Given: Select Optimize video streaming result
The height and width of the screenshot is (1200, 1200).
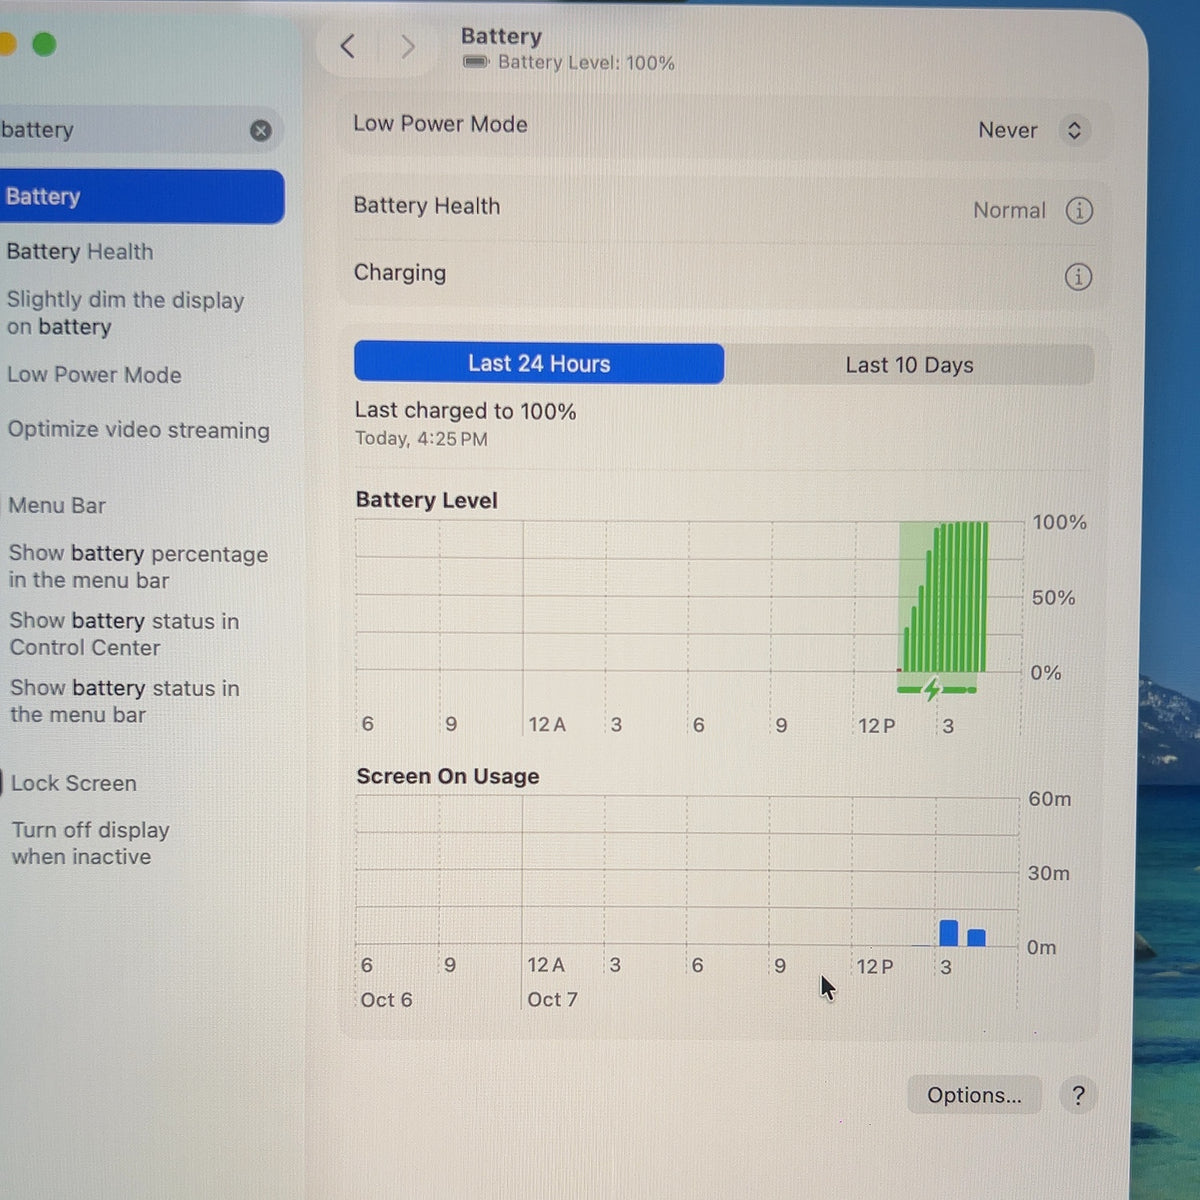Looking at the screenshot, I should (138, 430).
